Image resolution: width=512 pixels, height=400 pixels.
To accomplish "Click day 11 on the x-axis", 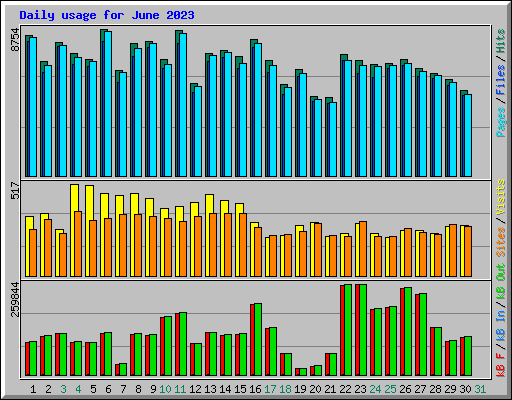I will pyautogui.click(x=180, y=389).
